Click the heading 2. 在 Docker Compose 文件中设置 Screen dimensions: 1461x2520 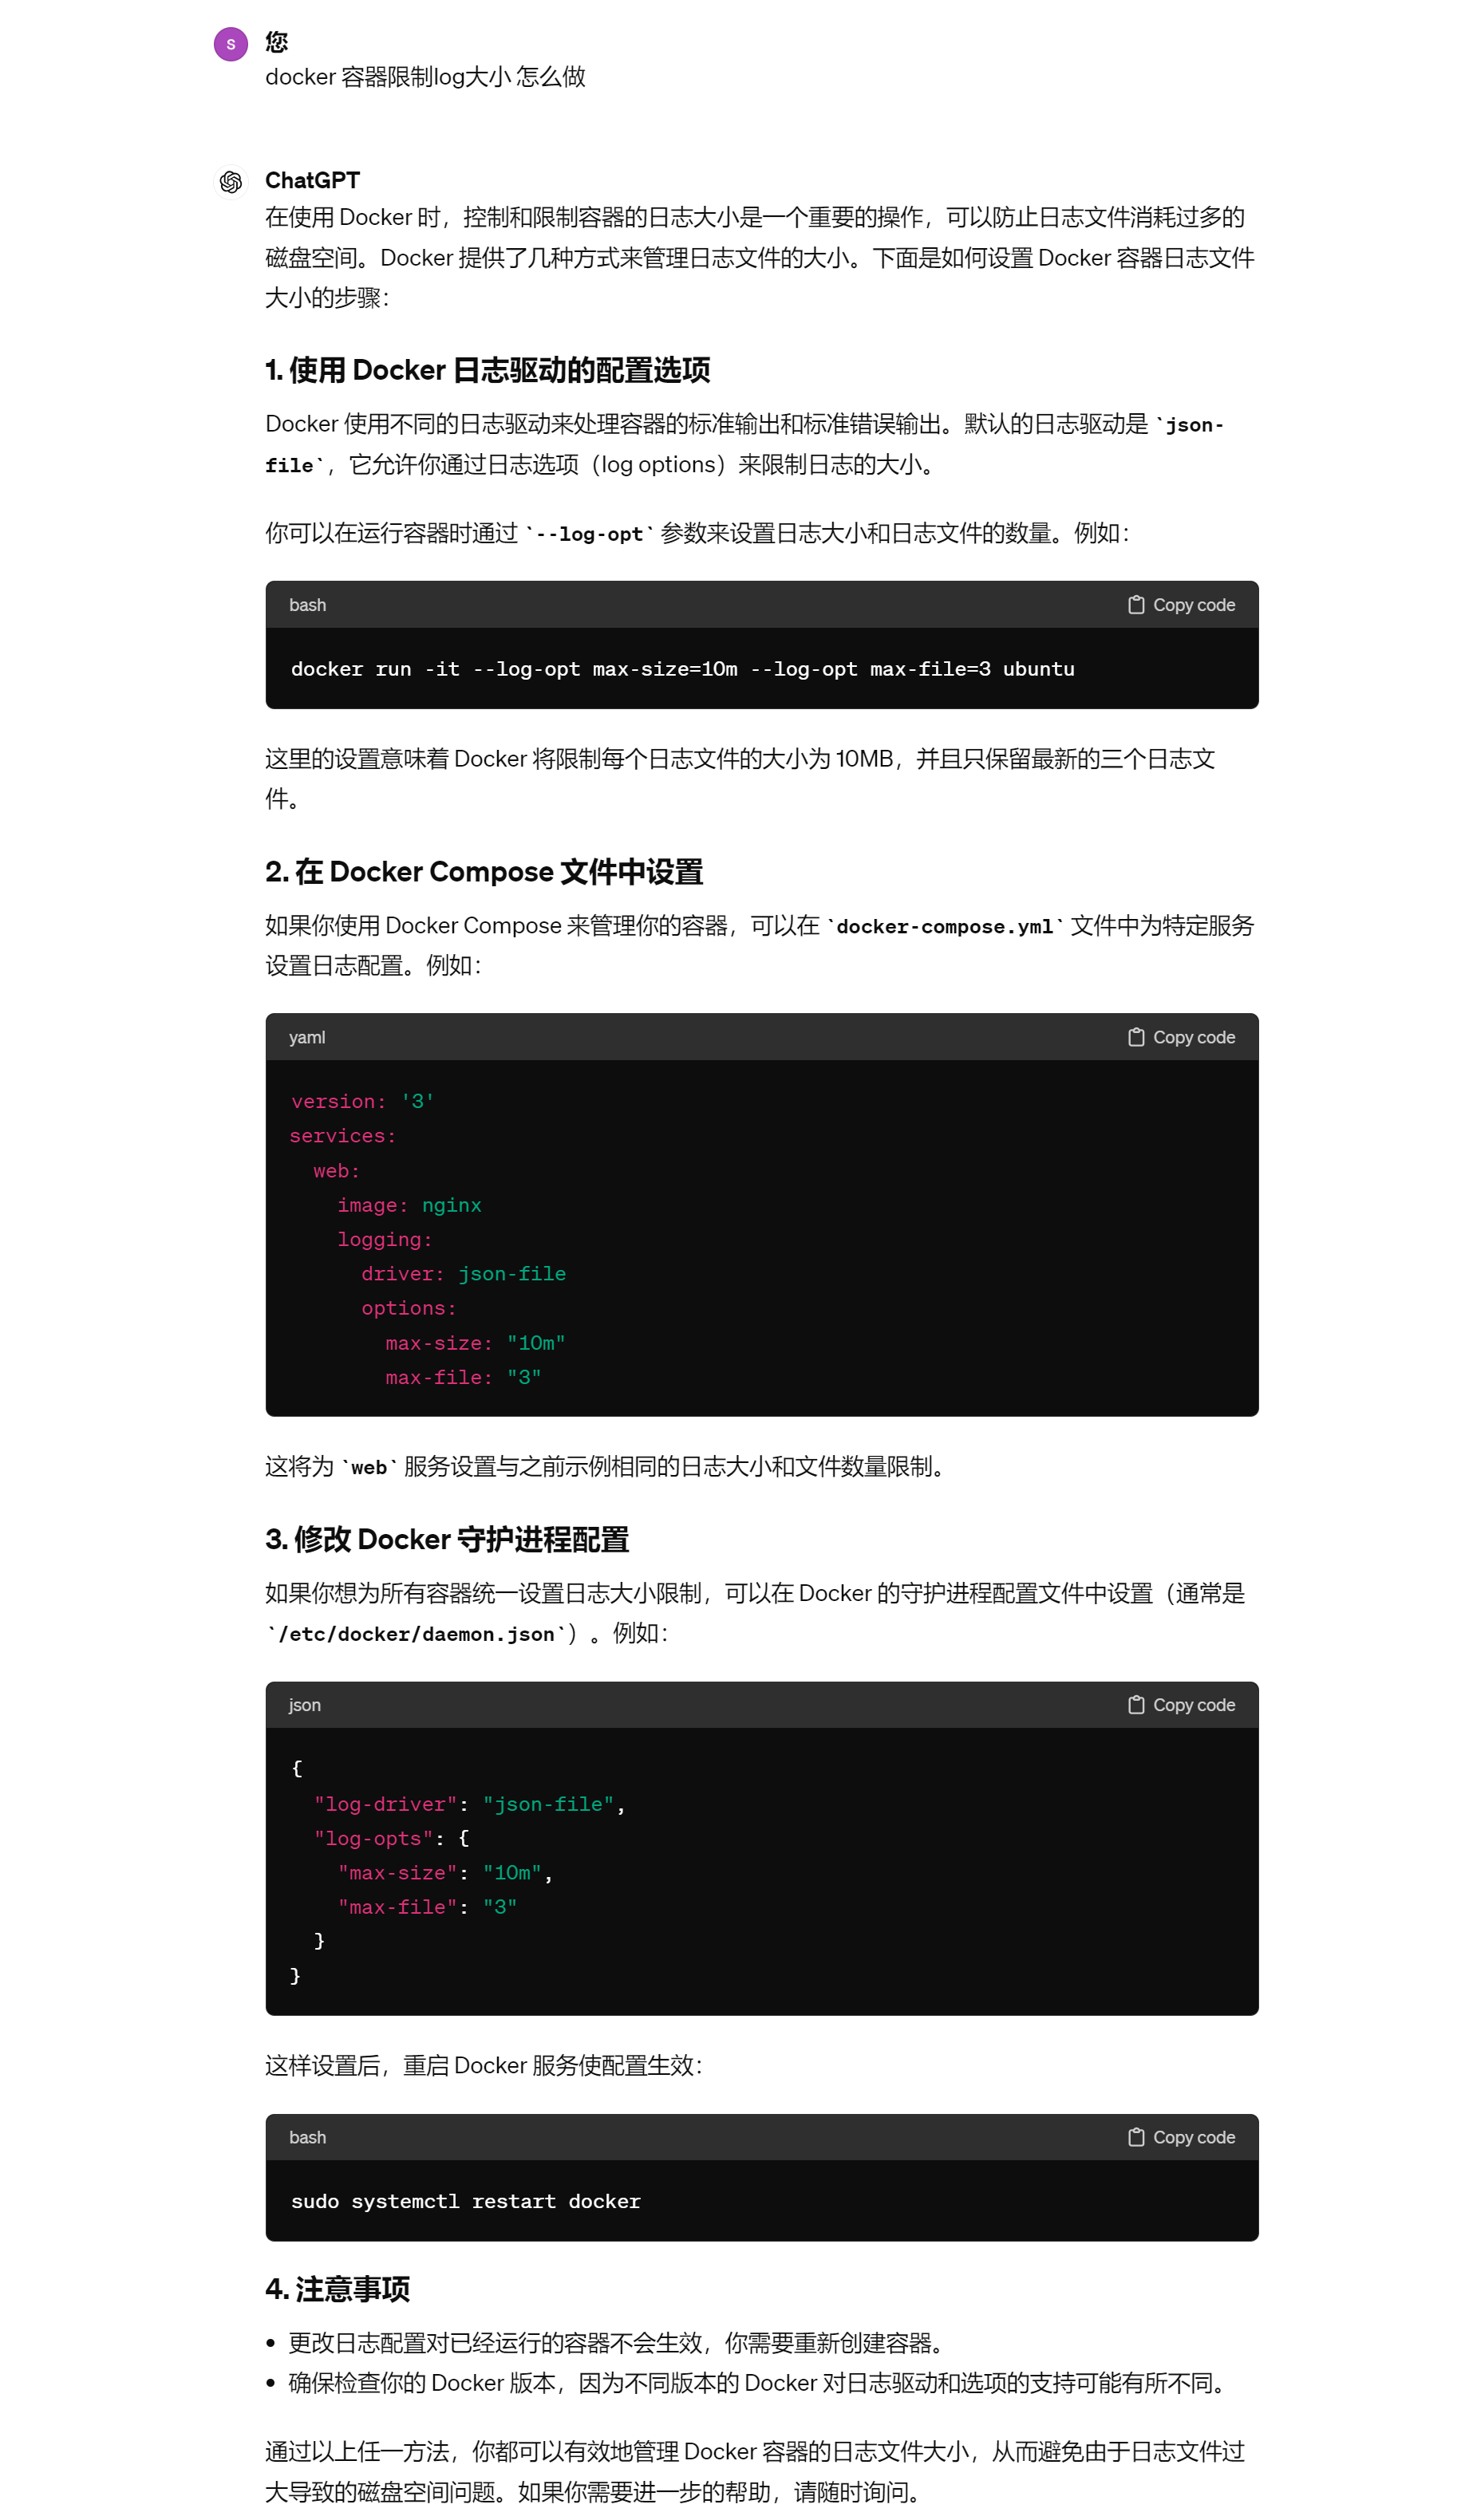pyautogui.click(x=485, y=871)
